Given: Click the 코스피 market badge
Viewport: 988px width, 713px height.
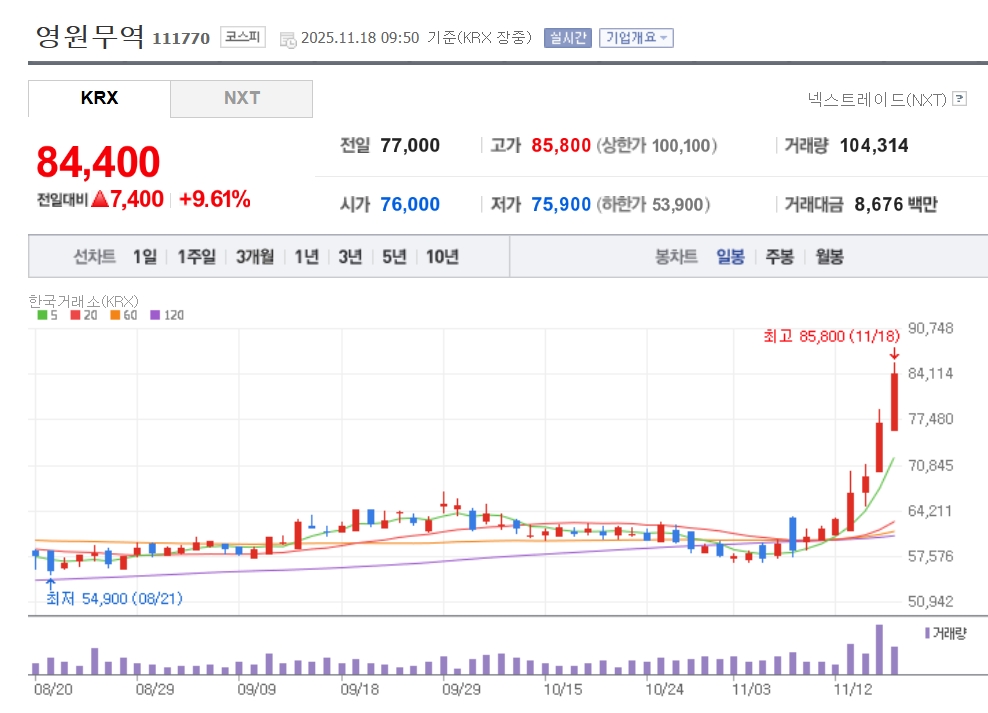Looking at the screenshot, I should pyautogui.click(x=243, y=38).
